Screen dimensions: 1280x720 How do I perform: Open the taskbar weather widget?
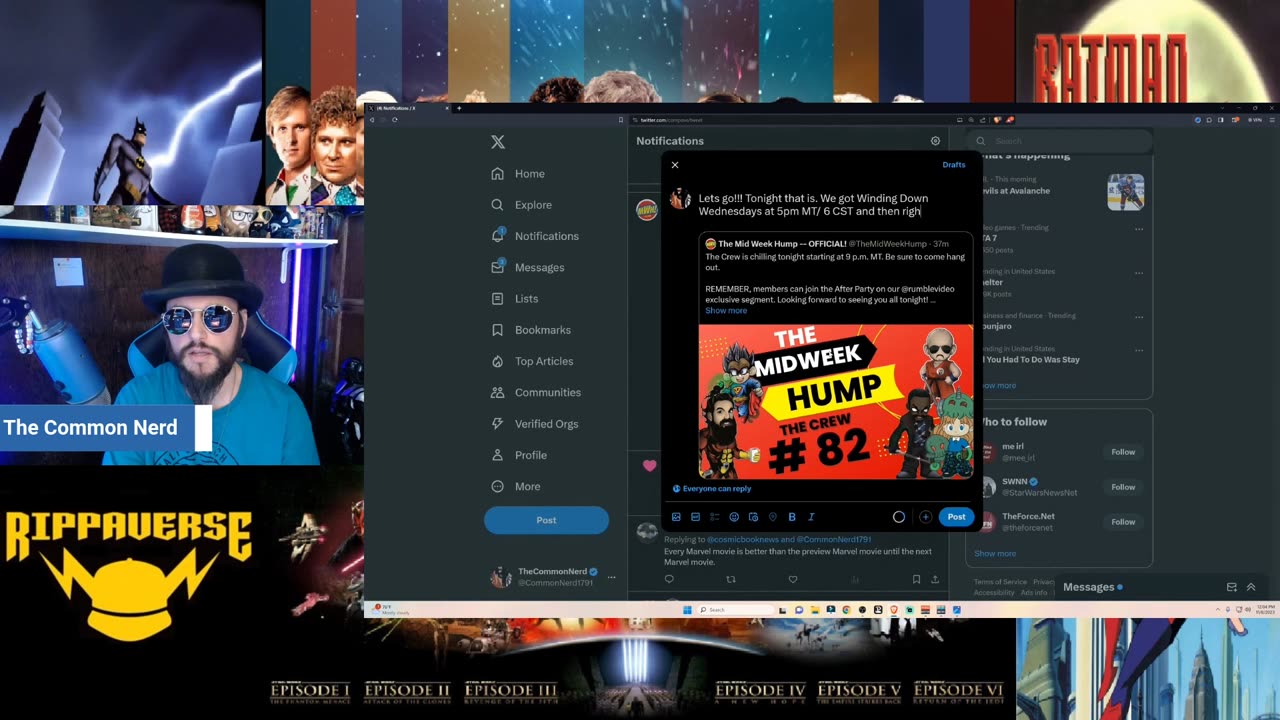392,610
